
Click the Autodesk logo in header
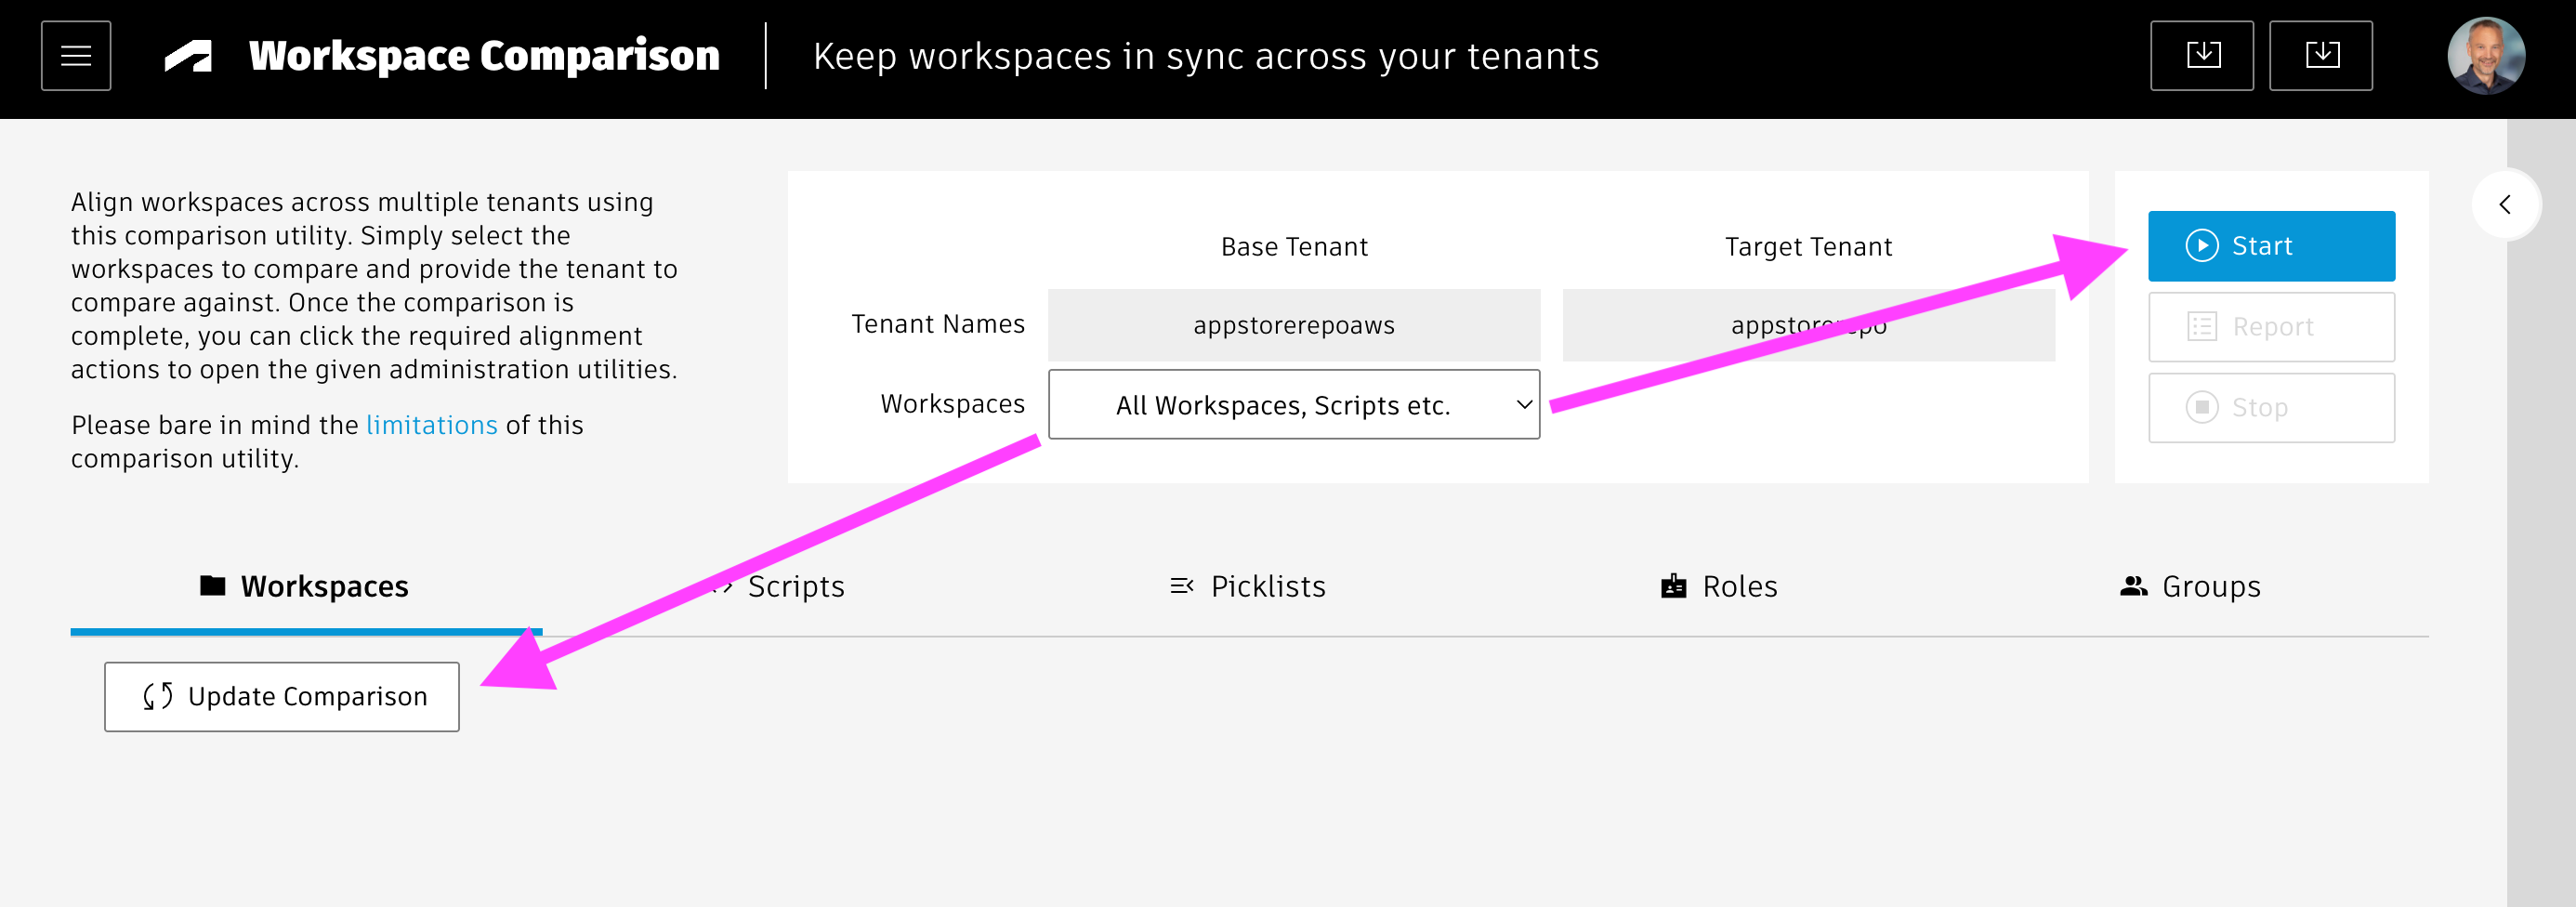[x=188, y=56]
